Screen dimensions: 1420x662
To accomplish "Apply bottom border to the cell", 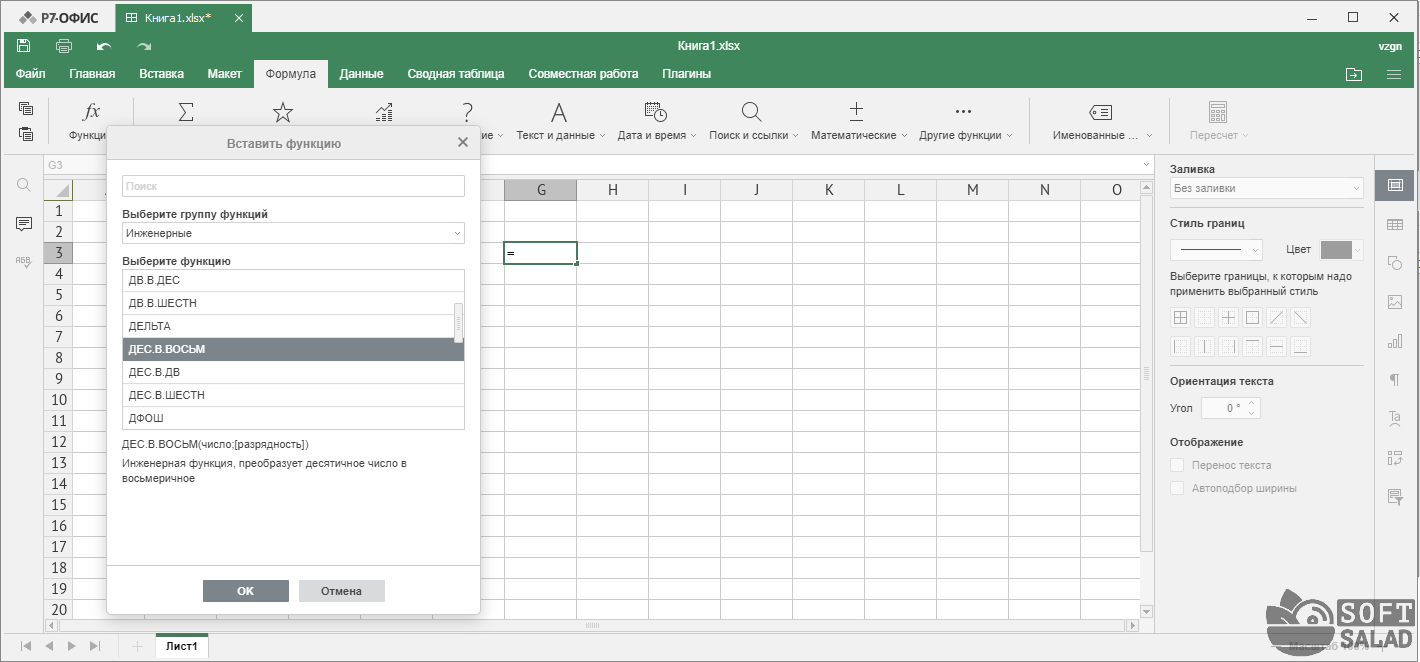I will tap(1301, 347).
